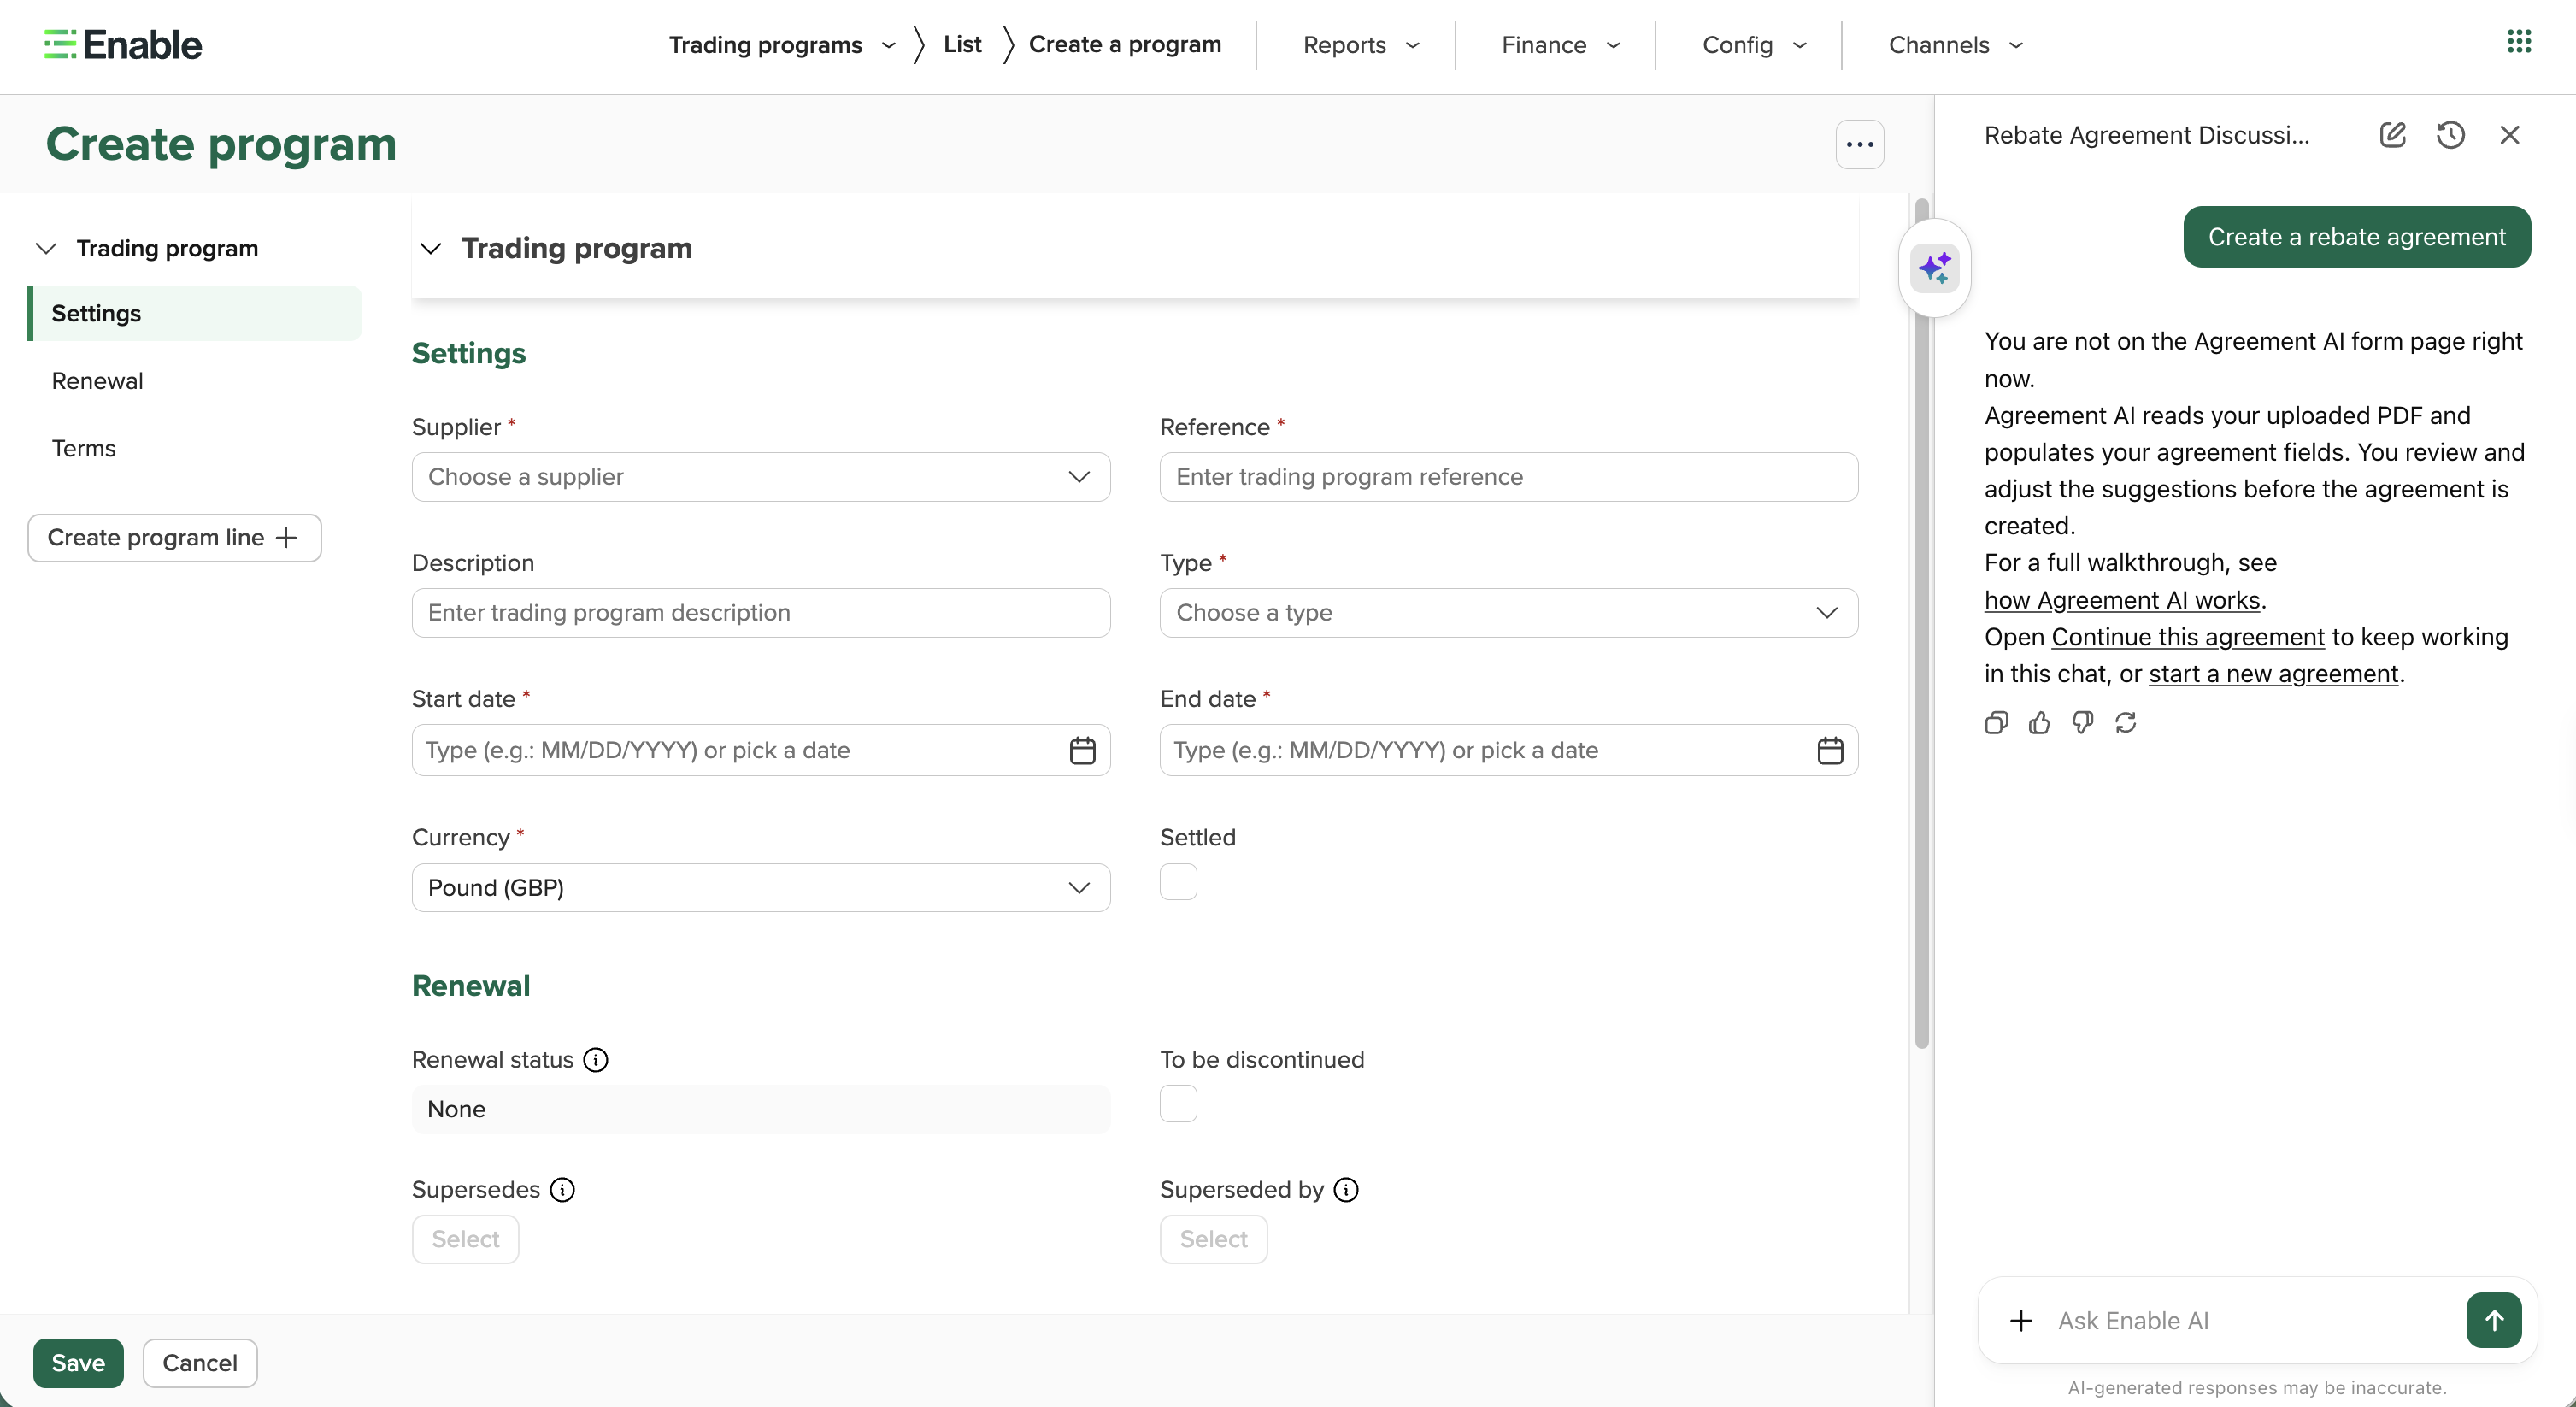Image resolution: width=2576 pixels, height=1407 pixels.
Task: Open the Choose a type dropdown
Action: (1508, 613)
